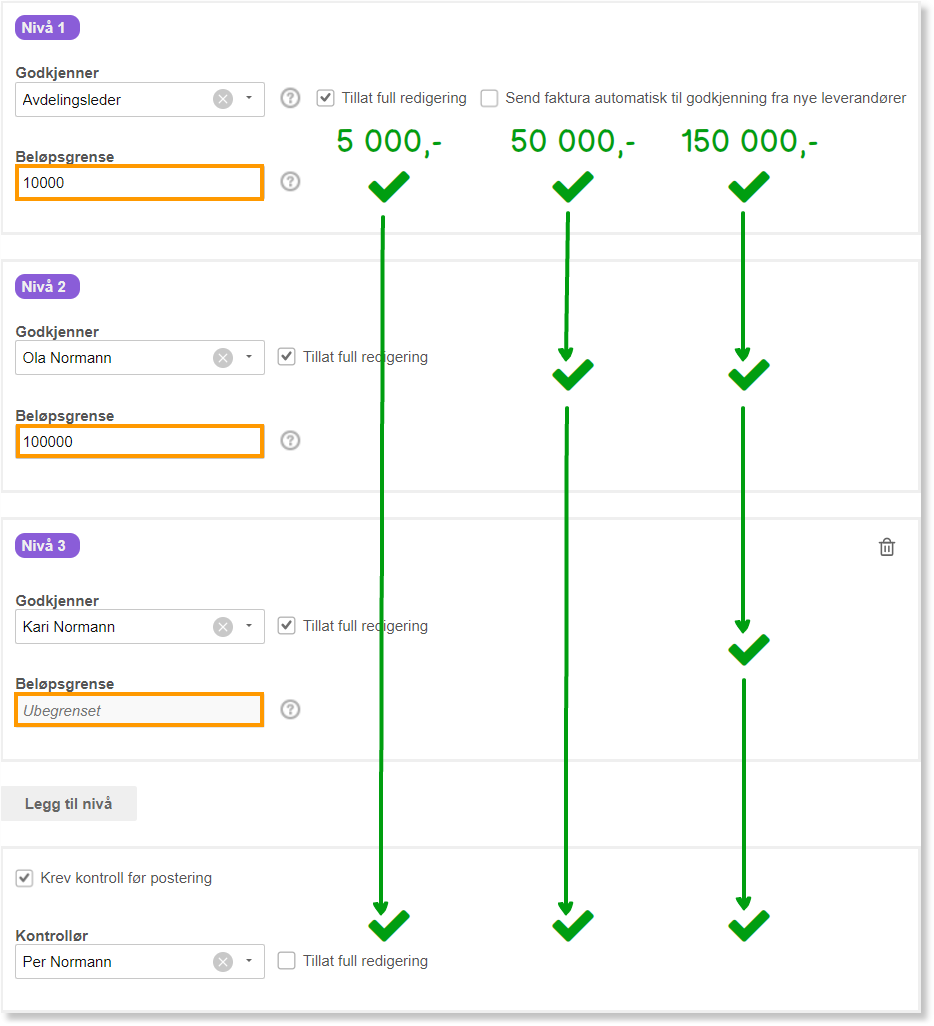Open the help icon beside the Avdelingsleder dropdown
This screenshot has width=934, height=1026.
(x=290, y=98)
